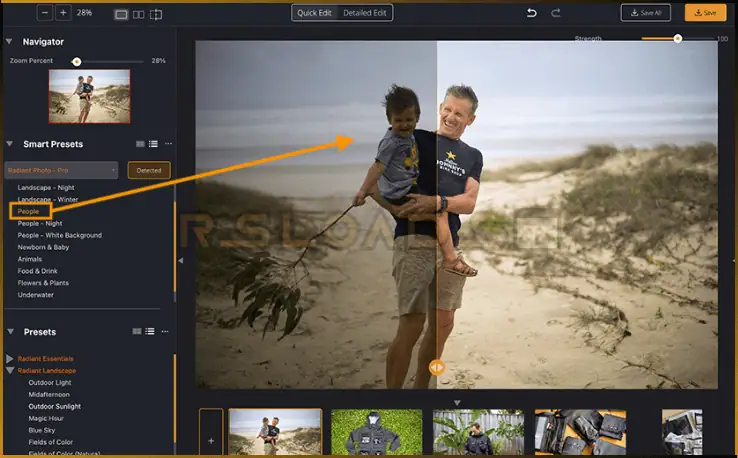Click the orange Save button
Image resolution: width=738 pixels, height=458 pixels.
pos(705,13)
